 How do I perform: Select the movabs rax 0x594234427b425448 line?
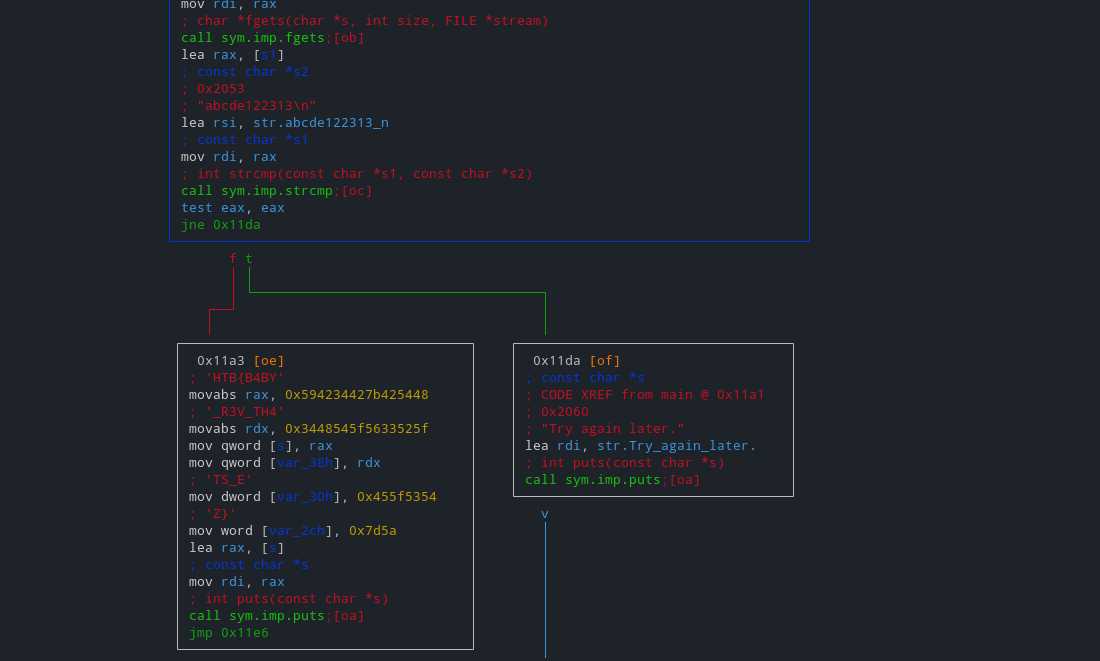(x=308, y=395)
